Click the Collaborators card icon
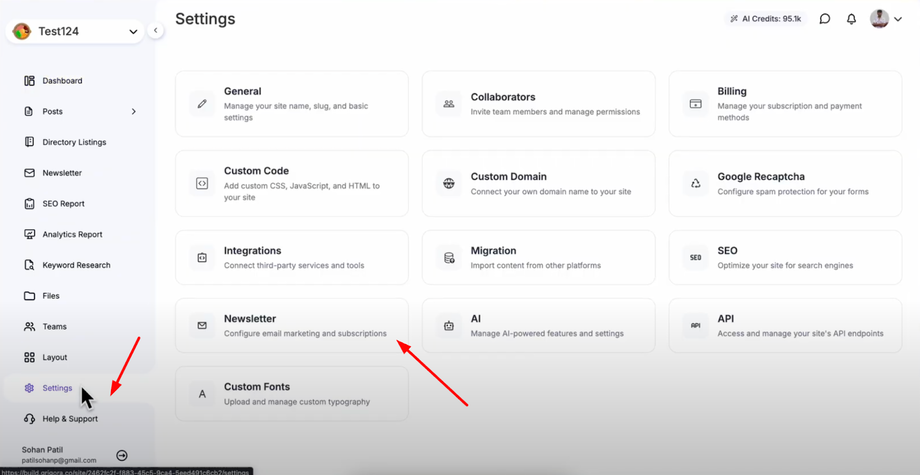Screen dimensions: 920x475 (449, 104)
